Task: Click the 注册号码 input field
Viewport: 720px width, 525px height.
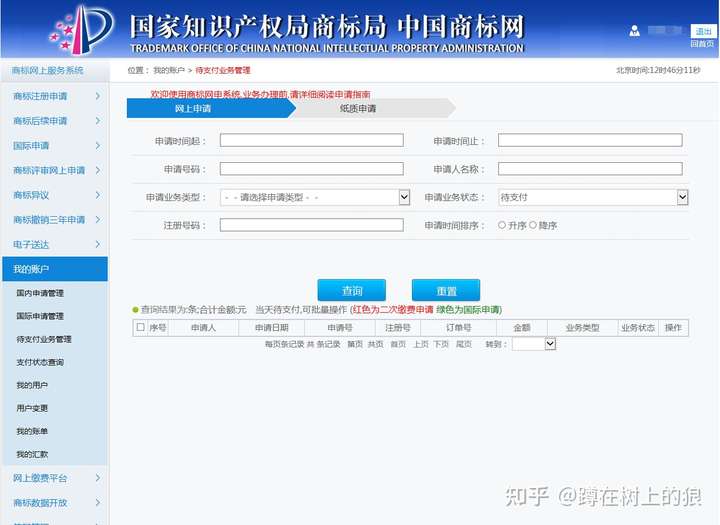Action: click(311, 225)
